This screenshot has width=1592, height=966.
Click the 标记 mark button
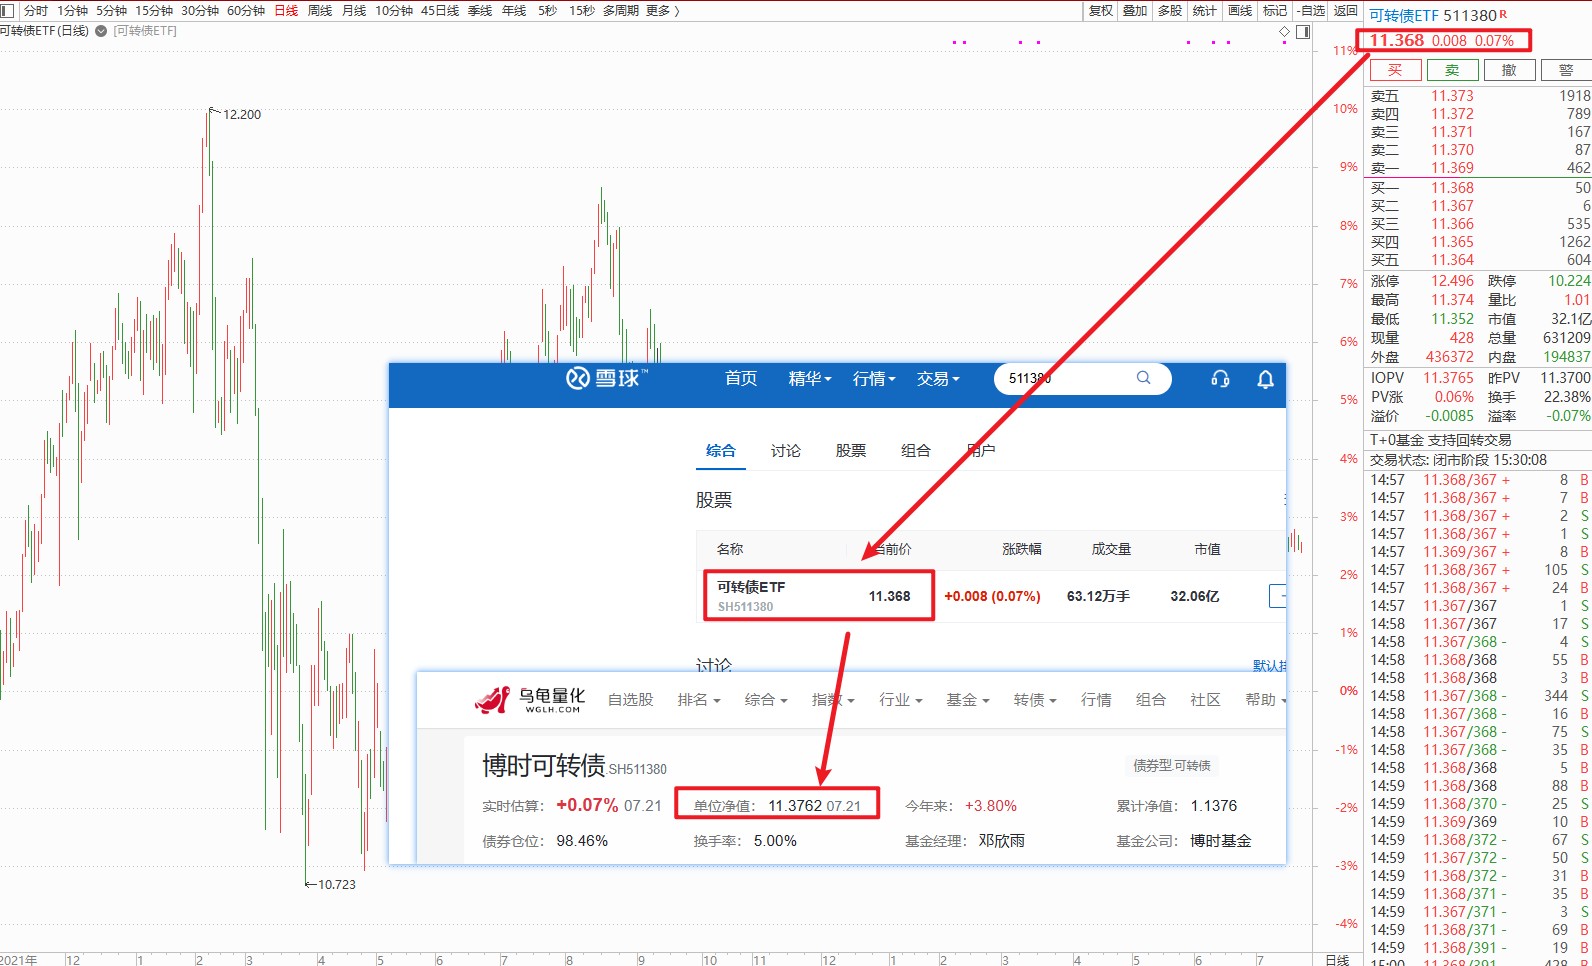1275,10
